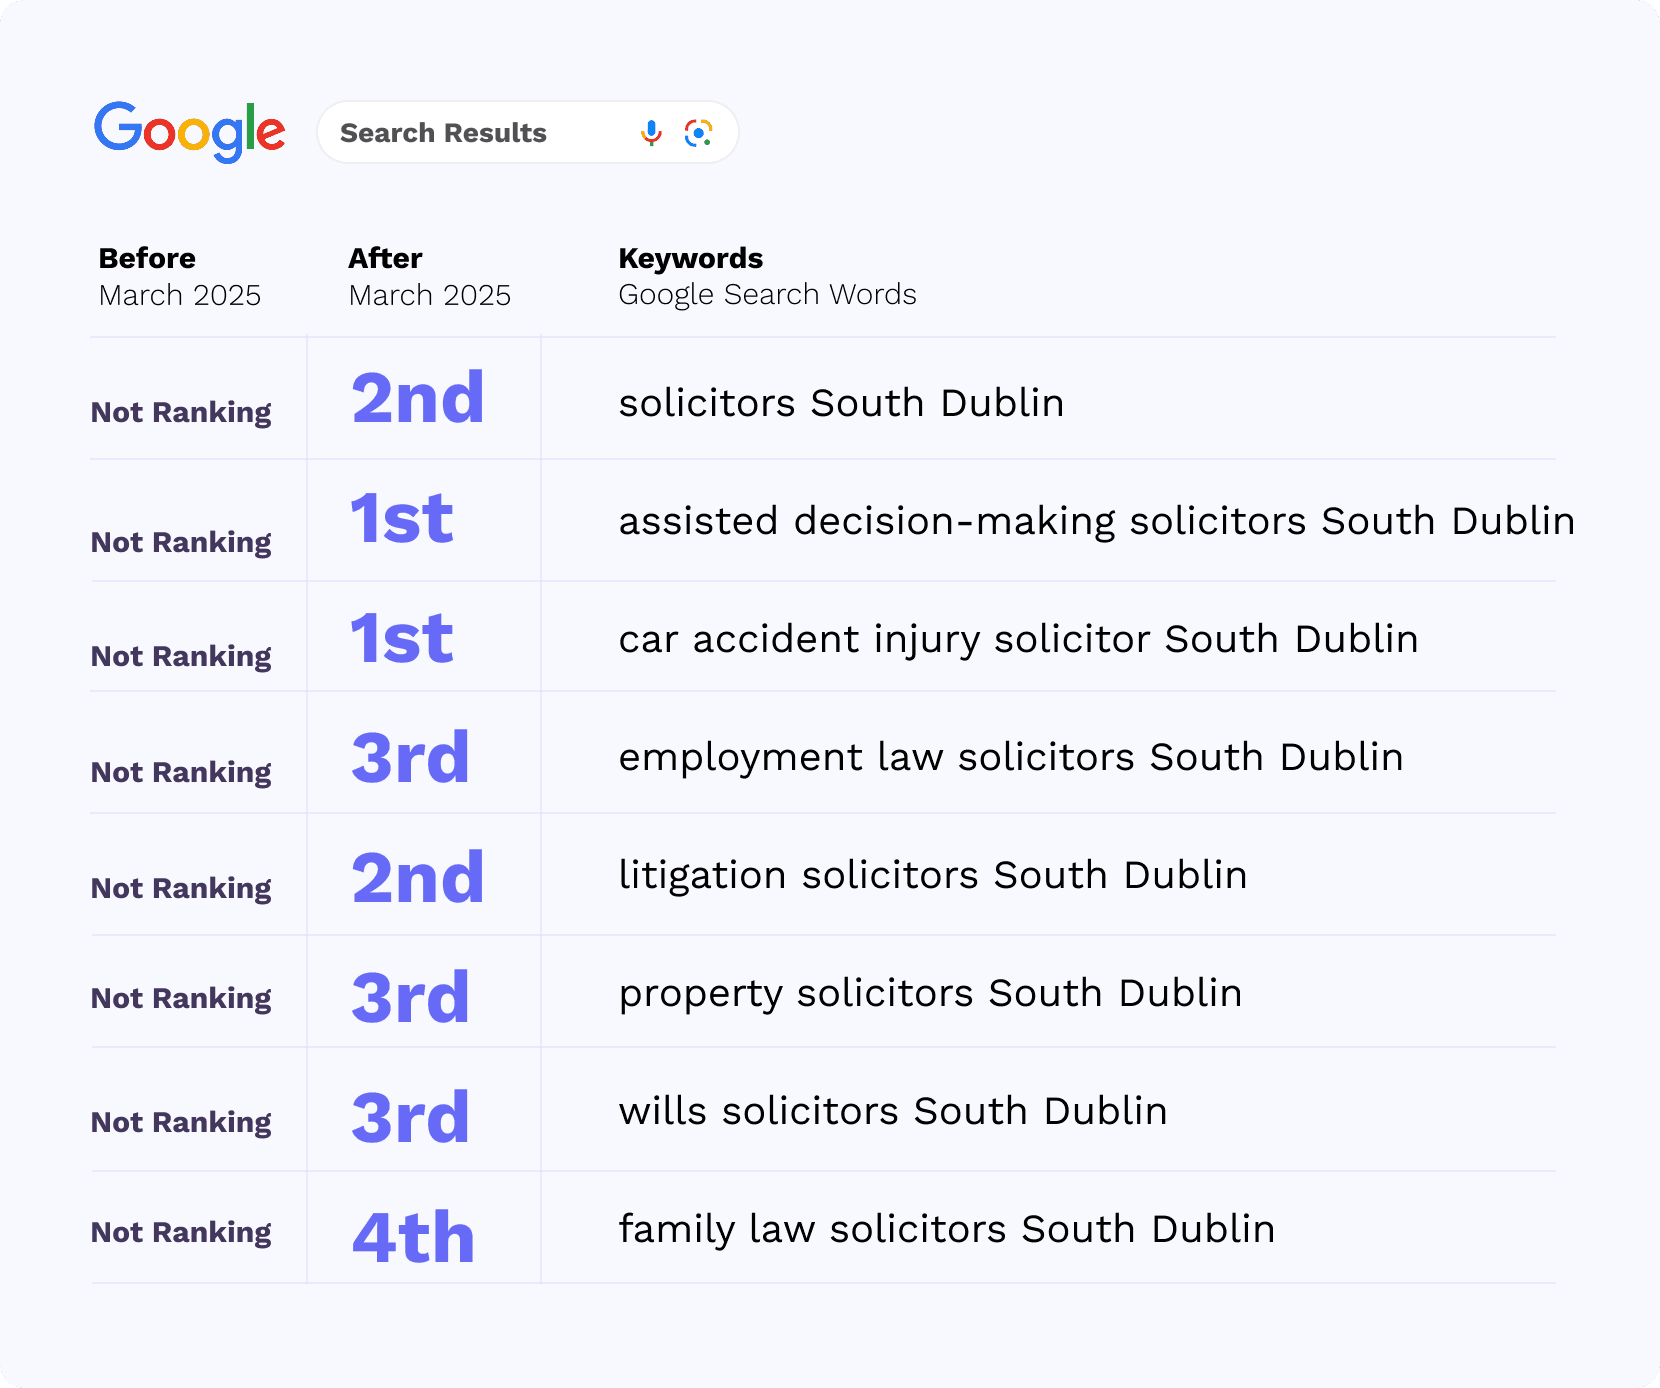The height and width of the screenshot is (1388, 1660).
Task: Select keyword "solicitors South Dublin"
Action: (840, 403)
